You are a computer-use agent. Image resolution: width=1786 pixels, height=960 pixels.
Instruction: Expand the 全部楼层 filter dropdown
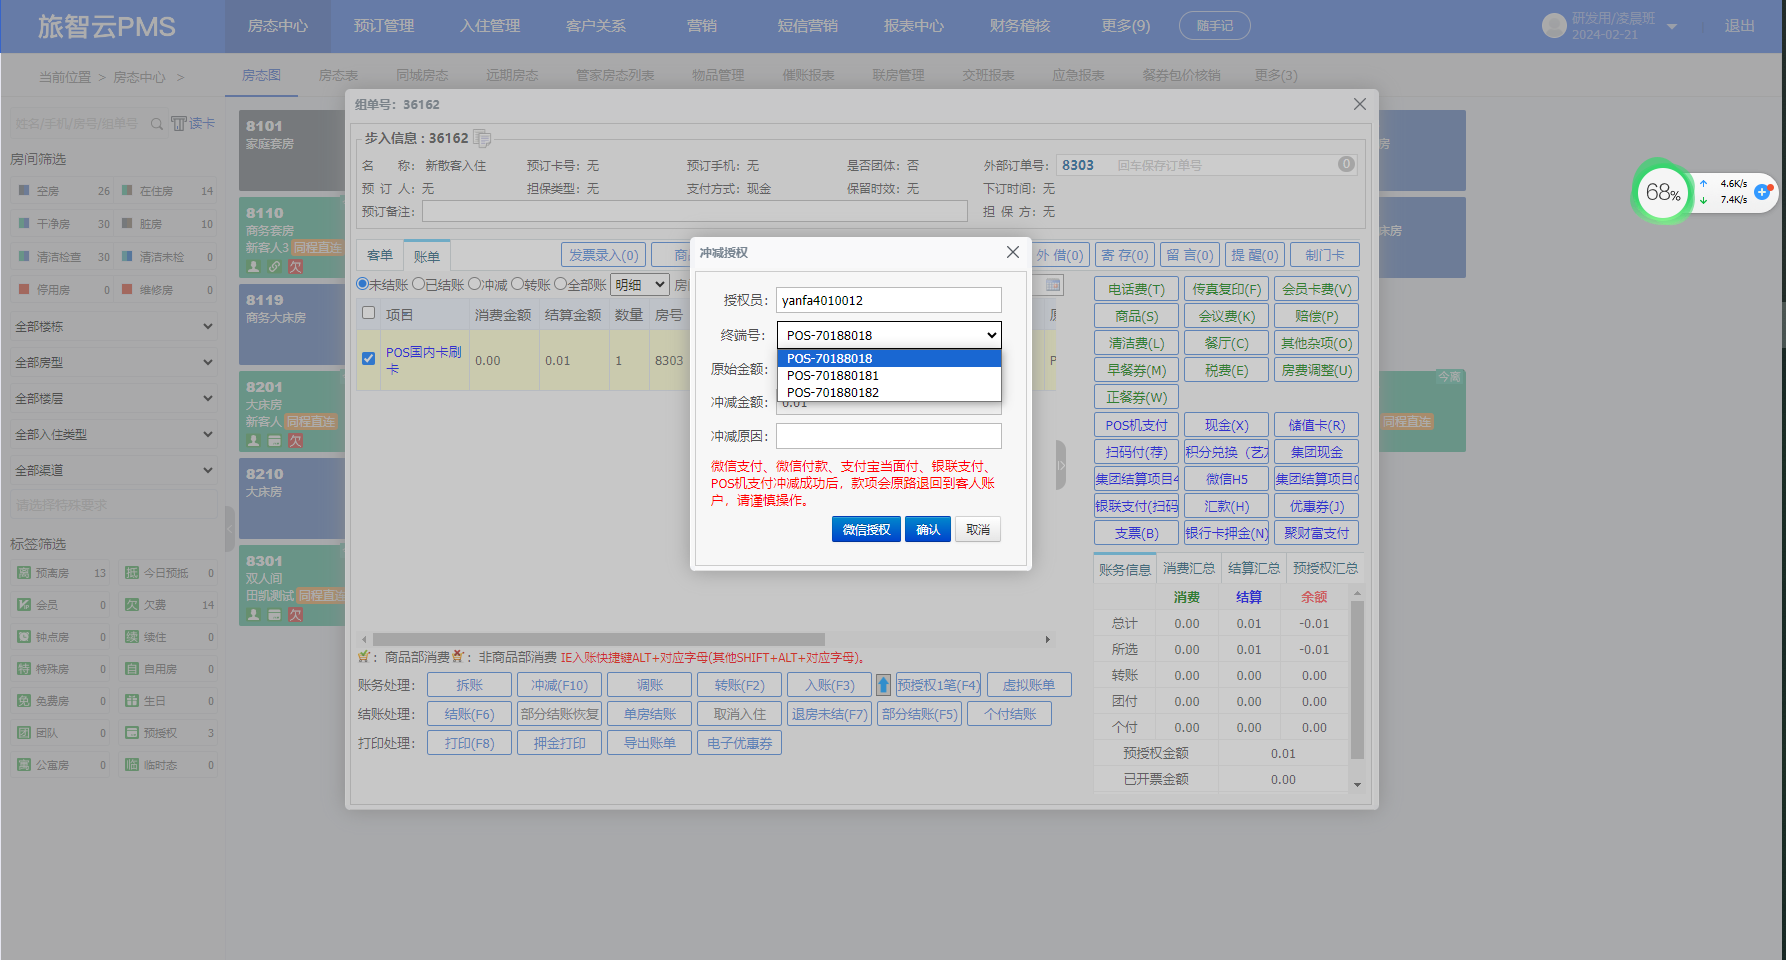[114, 398]
